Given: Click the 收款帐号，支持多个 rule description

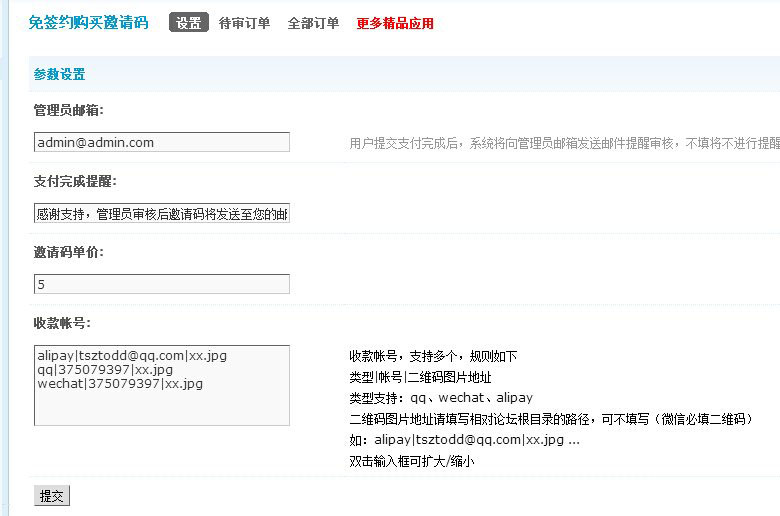Looking at the screenshot, I should pos(432,356).
